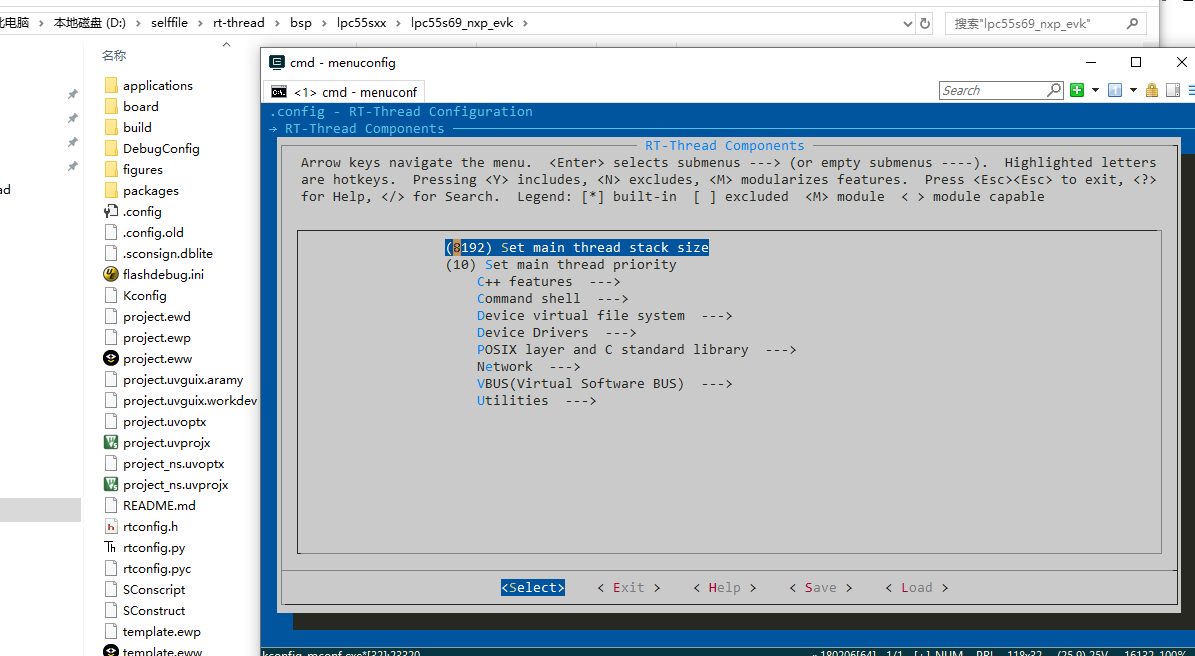
Task: Select project.uvguix.aramy file name
Action: (x=183, y=379)
